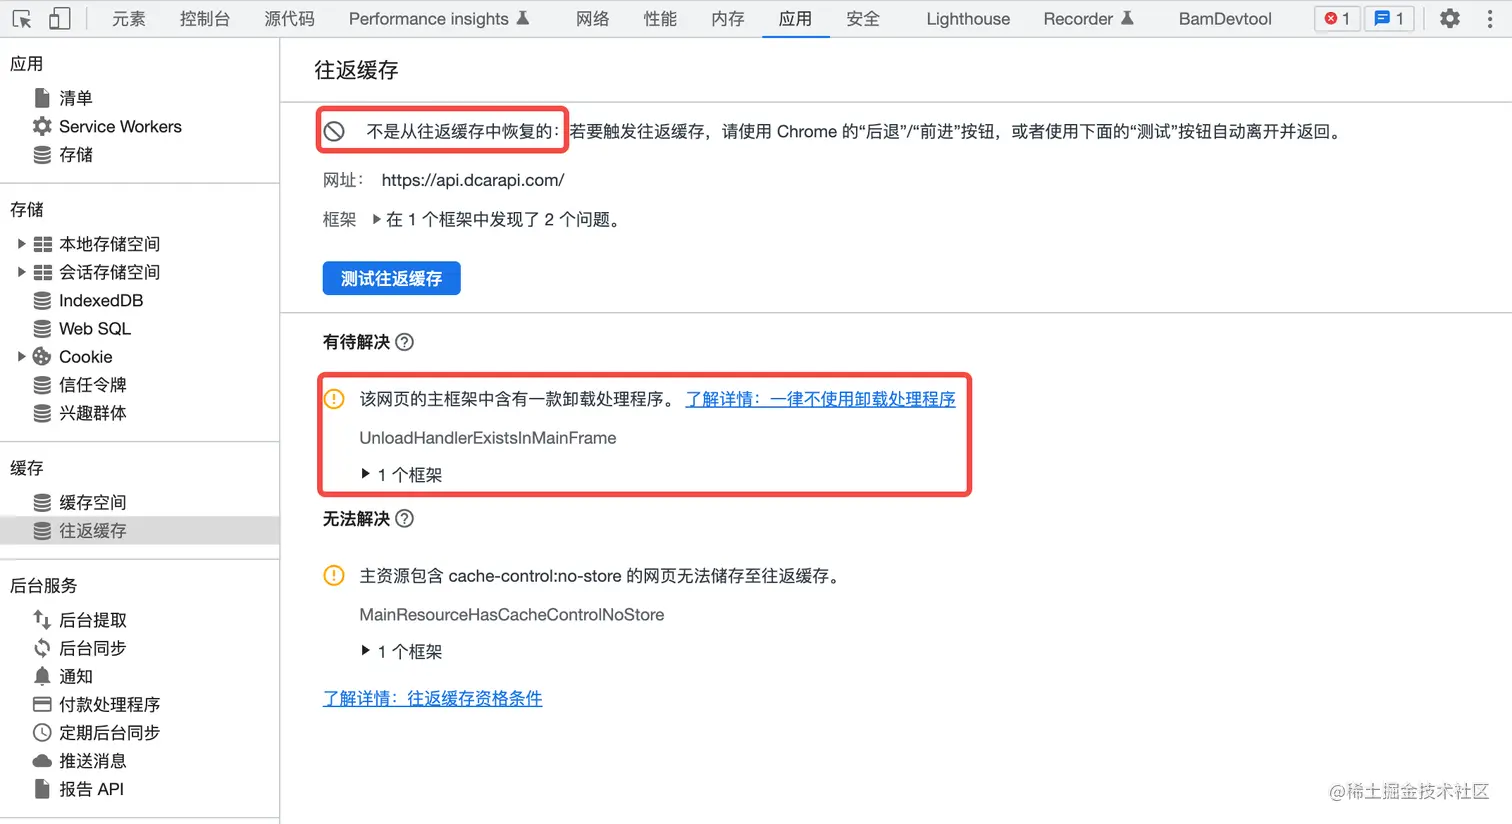Switch to the 网络 tab
The width and height of the screenshot is (1512, 824).
tap(593, 18)
